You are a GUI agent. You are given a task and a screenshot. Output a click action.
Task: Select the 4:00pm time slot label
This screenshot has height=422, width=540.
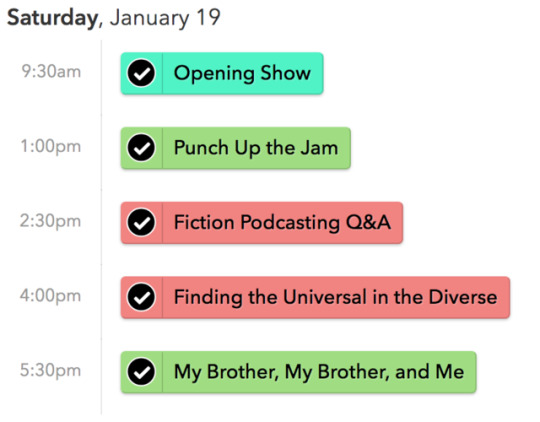tap(50, 296)
